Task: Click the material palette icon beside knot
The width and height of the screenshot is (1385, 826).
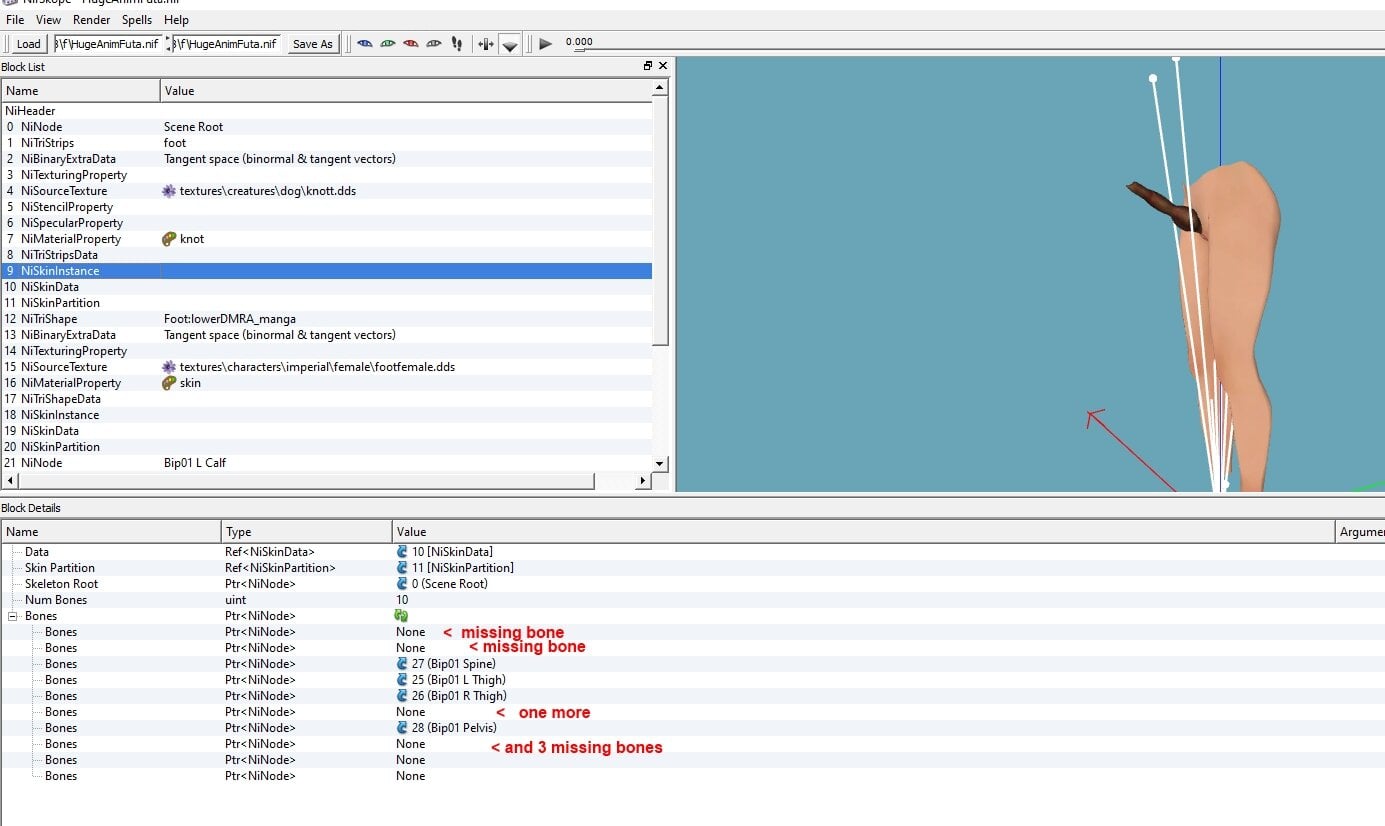Action: pyautogui.click(x=169, y=239)
